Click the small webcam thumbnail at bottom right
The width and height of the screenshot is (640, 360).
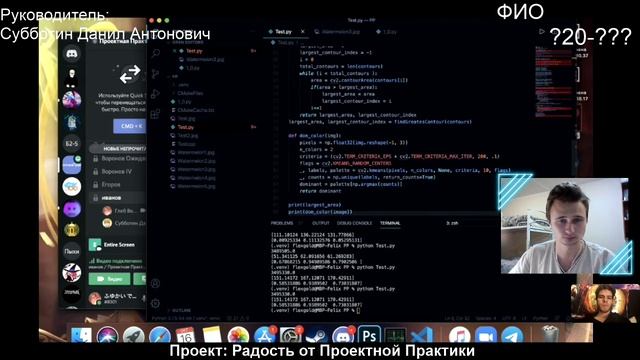[605, 302]
